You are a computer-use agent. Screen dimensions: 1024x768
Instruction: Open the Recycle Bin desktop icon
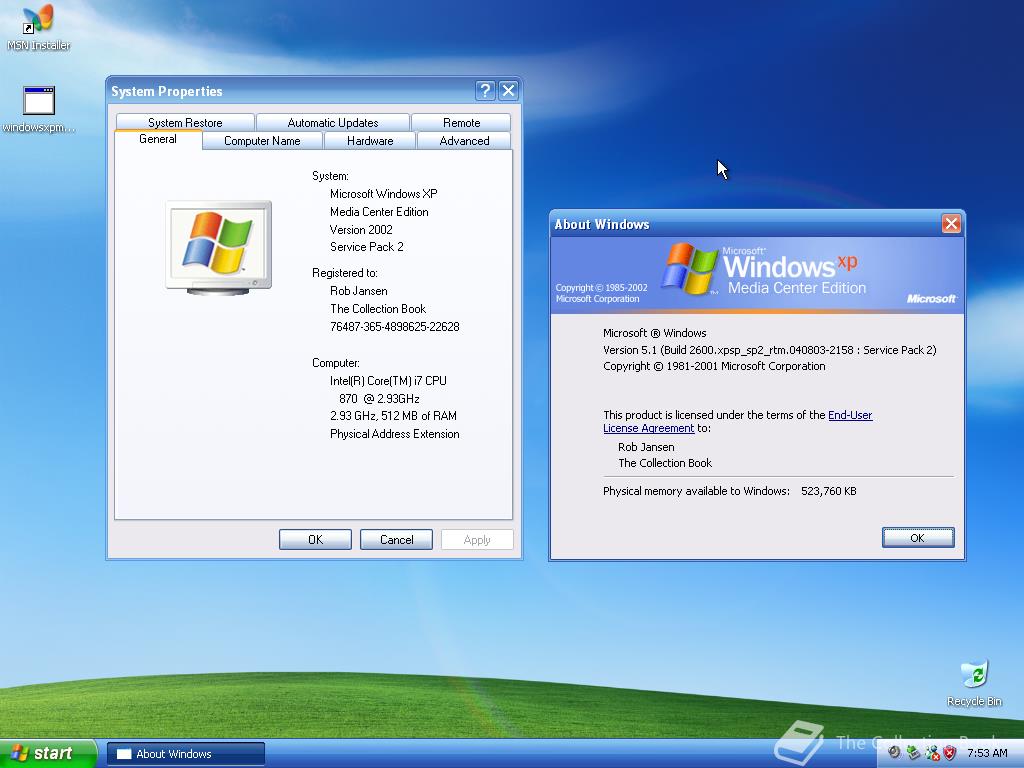[974, 683]
